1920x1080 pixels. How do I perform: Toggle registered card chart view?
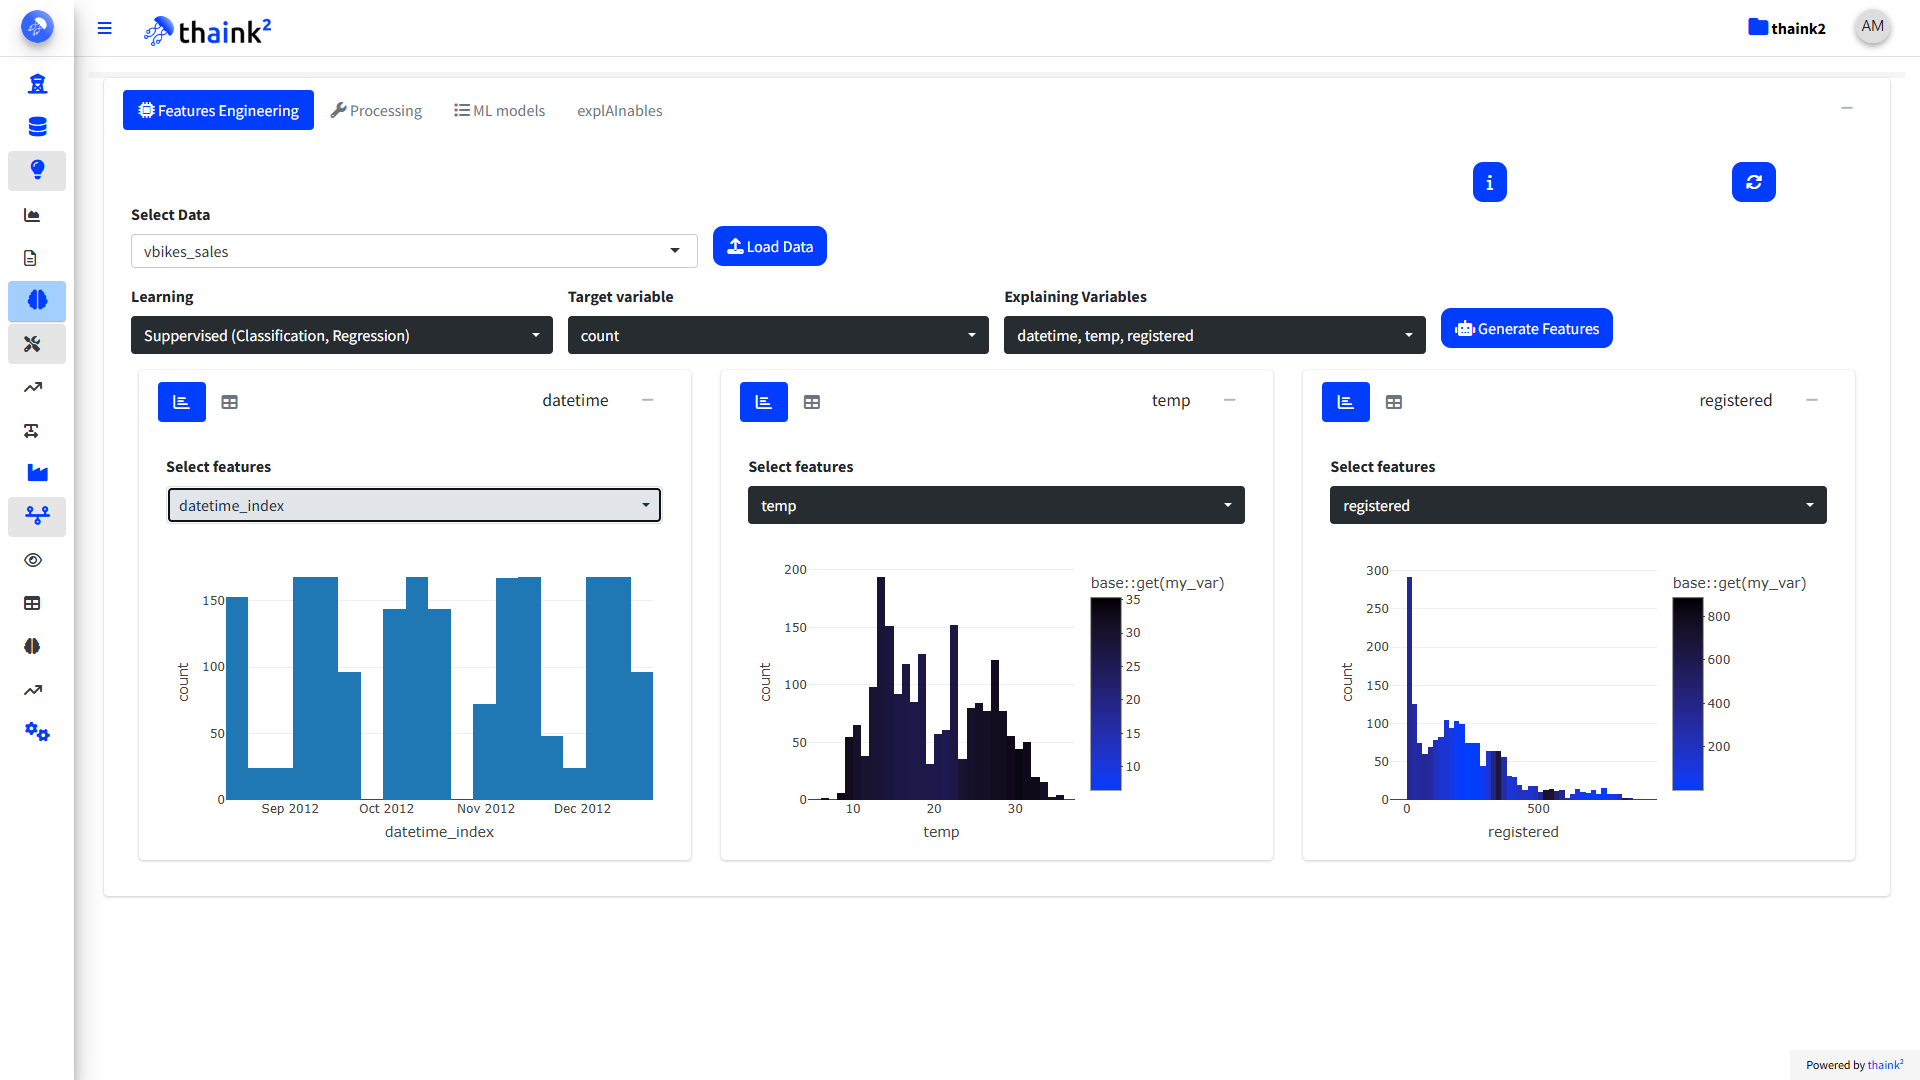[x=1345, y=402]
